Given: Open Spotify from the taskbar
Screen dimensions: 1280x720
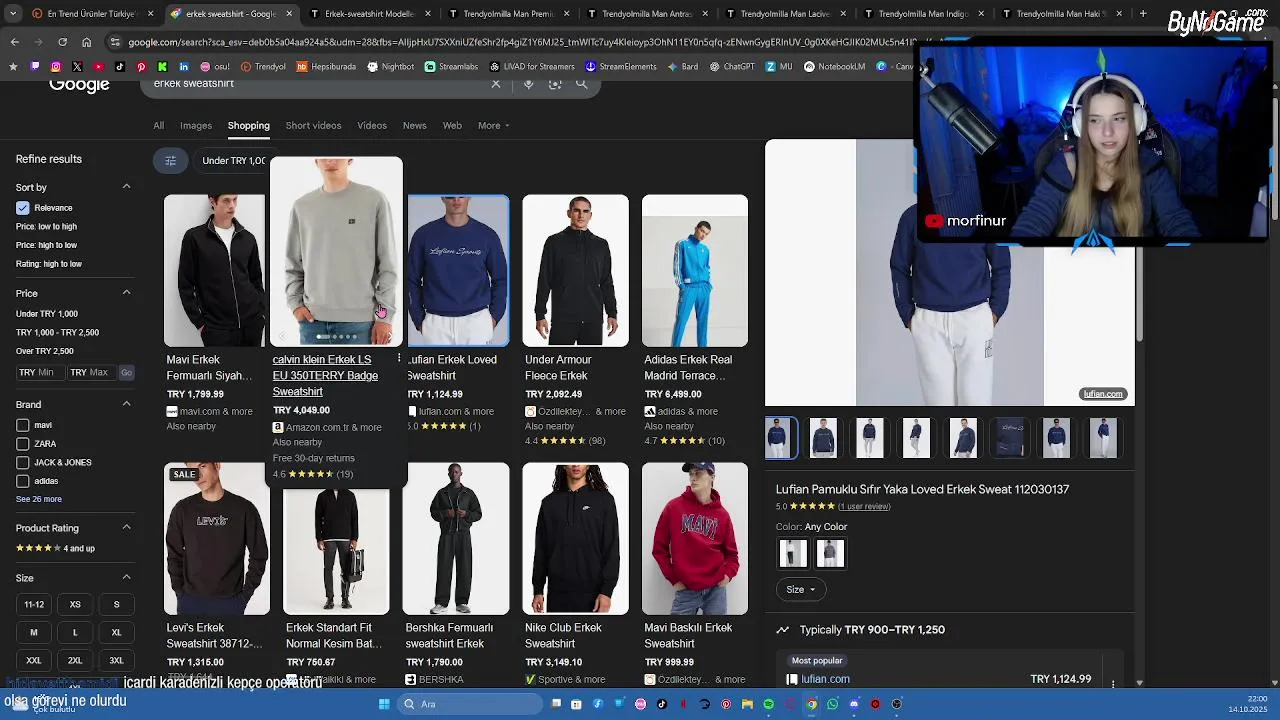Looking at the screenshot, I should coord(768,704).
